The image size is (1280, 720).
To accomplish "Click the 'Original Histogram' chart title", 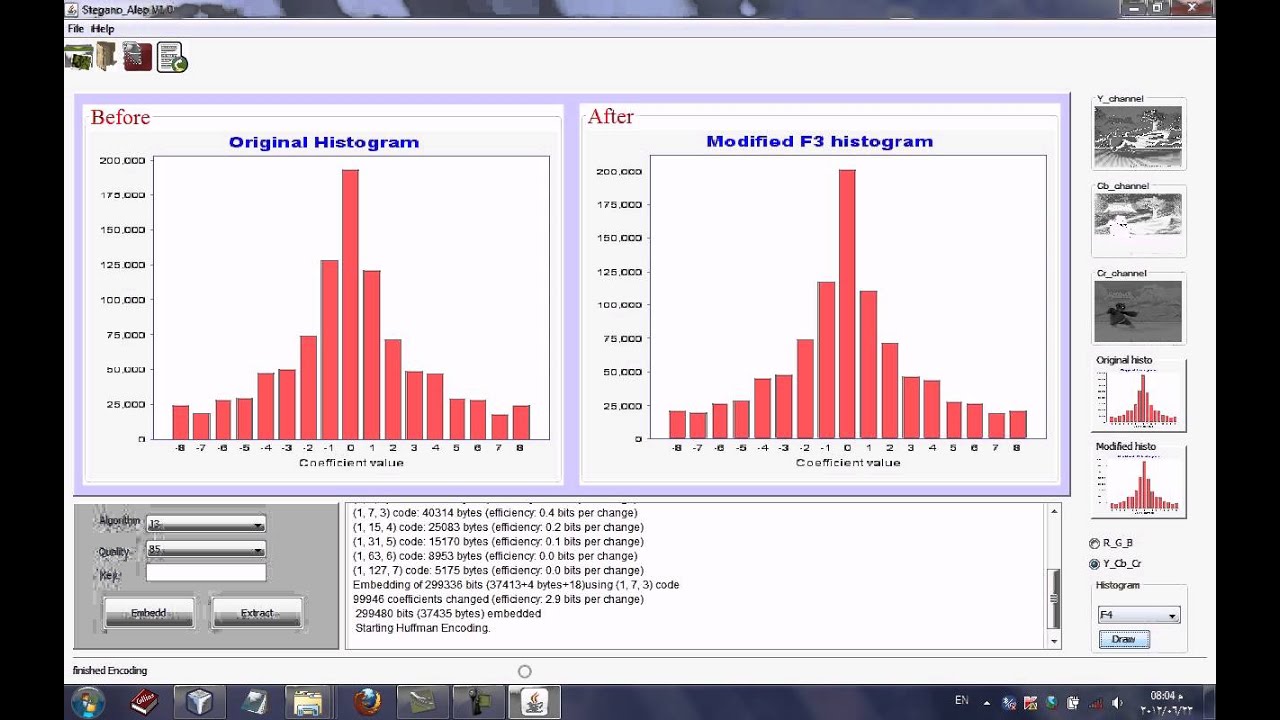I will pos(324,142).
